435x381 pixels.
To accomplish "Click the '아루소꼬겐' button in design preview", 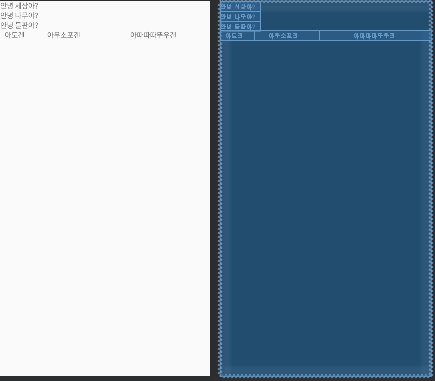I will 64,35.
